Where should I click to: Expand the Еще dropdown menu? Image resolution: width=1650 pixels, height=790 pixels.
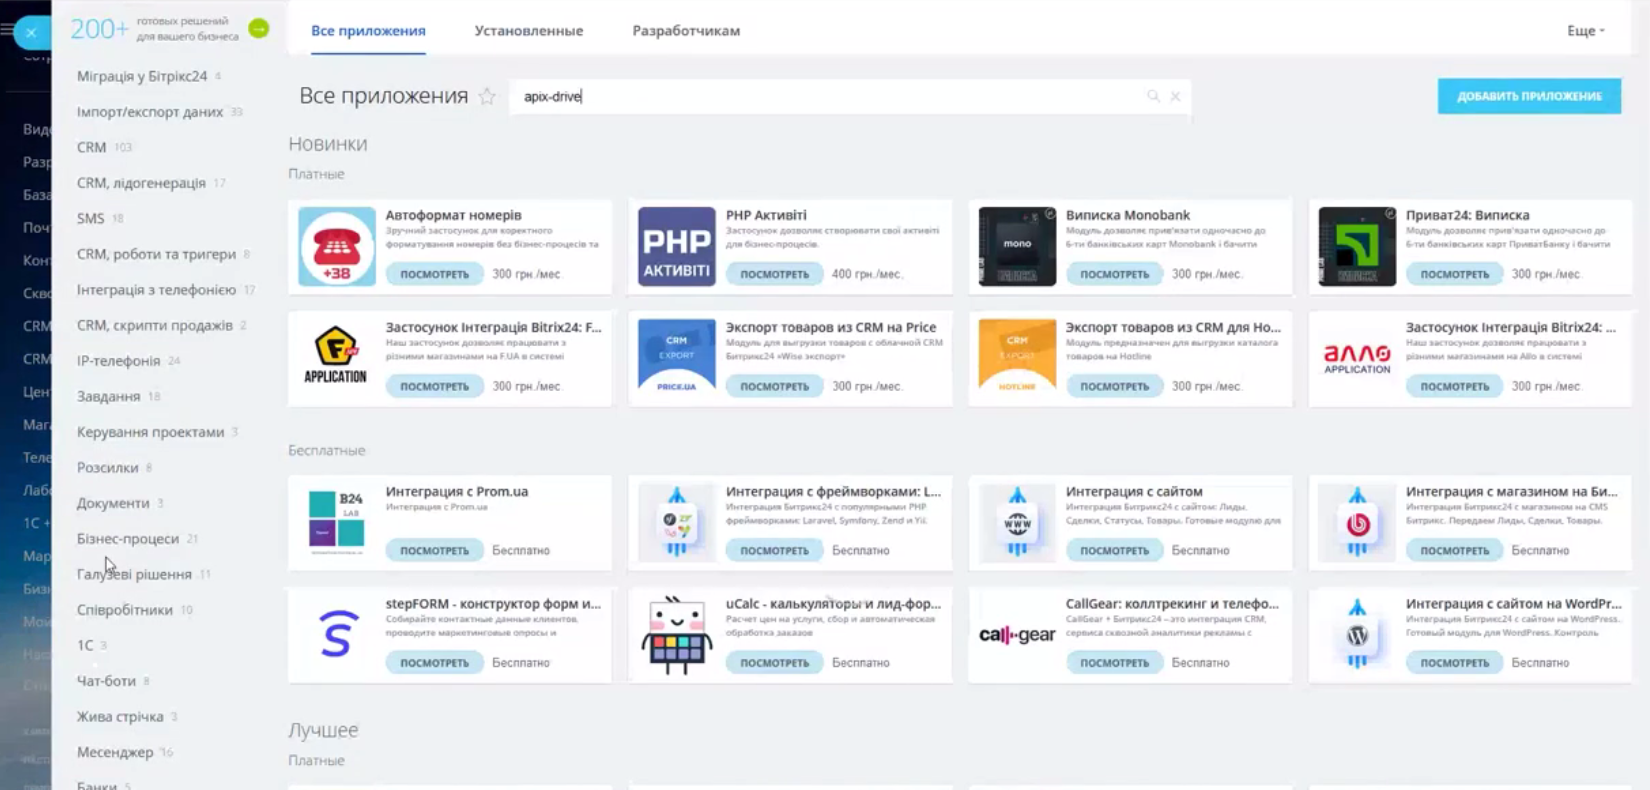[1585, 31]
